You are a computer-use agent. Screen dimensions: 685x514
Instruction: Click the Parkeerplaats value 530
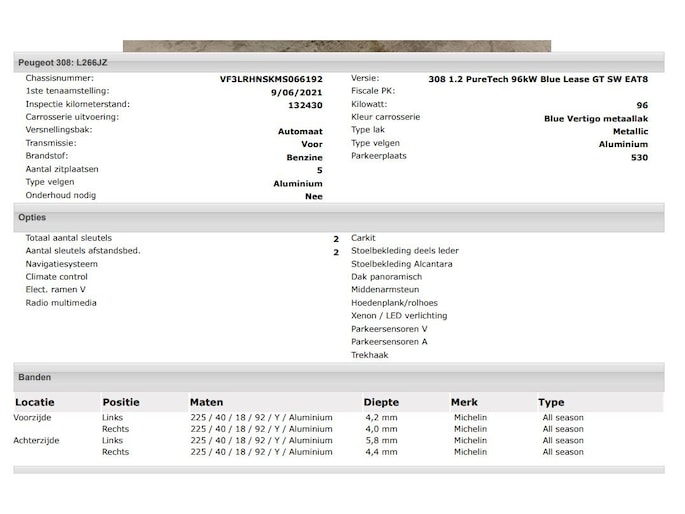(638, 158)
